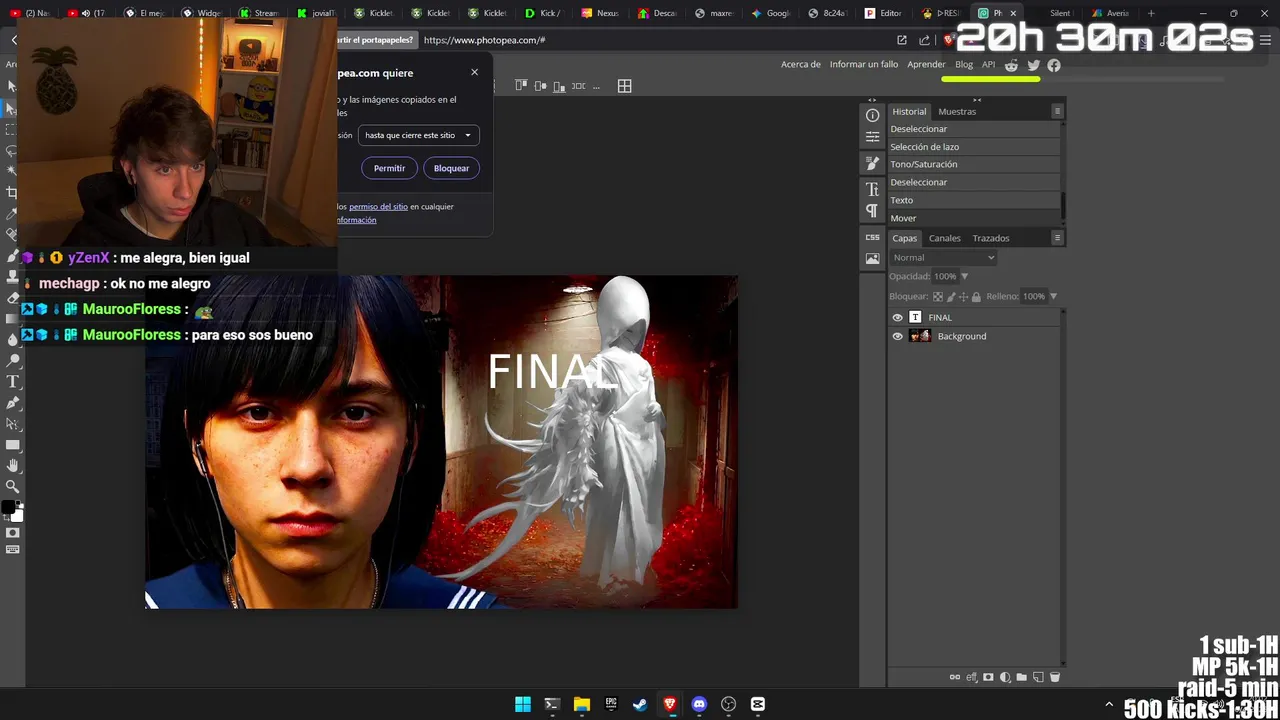This screenshot has width=1280, height=720.
Task: Click Bloquear in permission popup
Action: [451, 168]
